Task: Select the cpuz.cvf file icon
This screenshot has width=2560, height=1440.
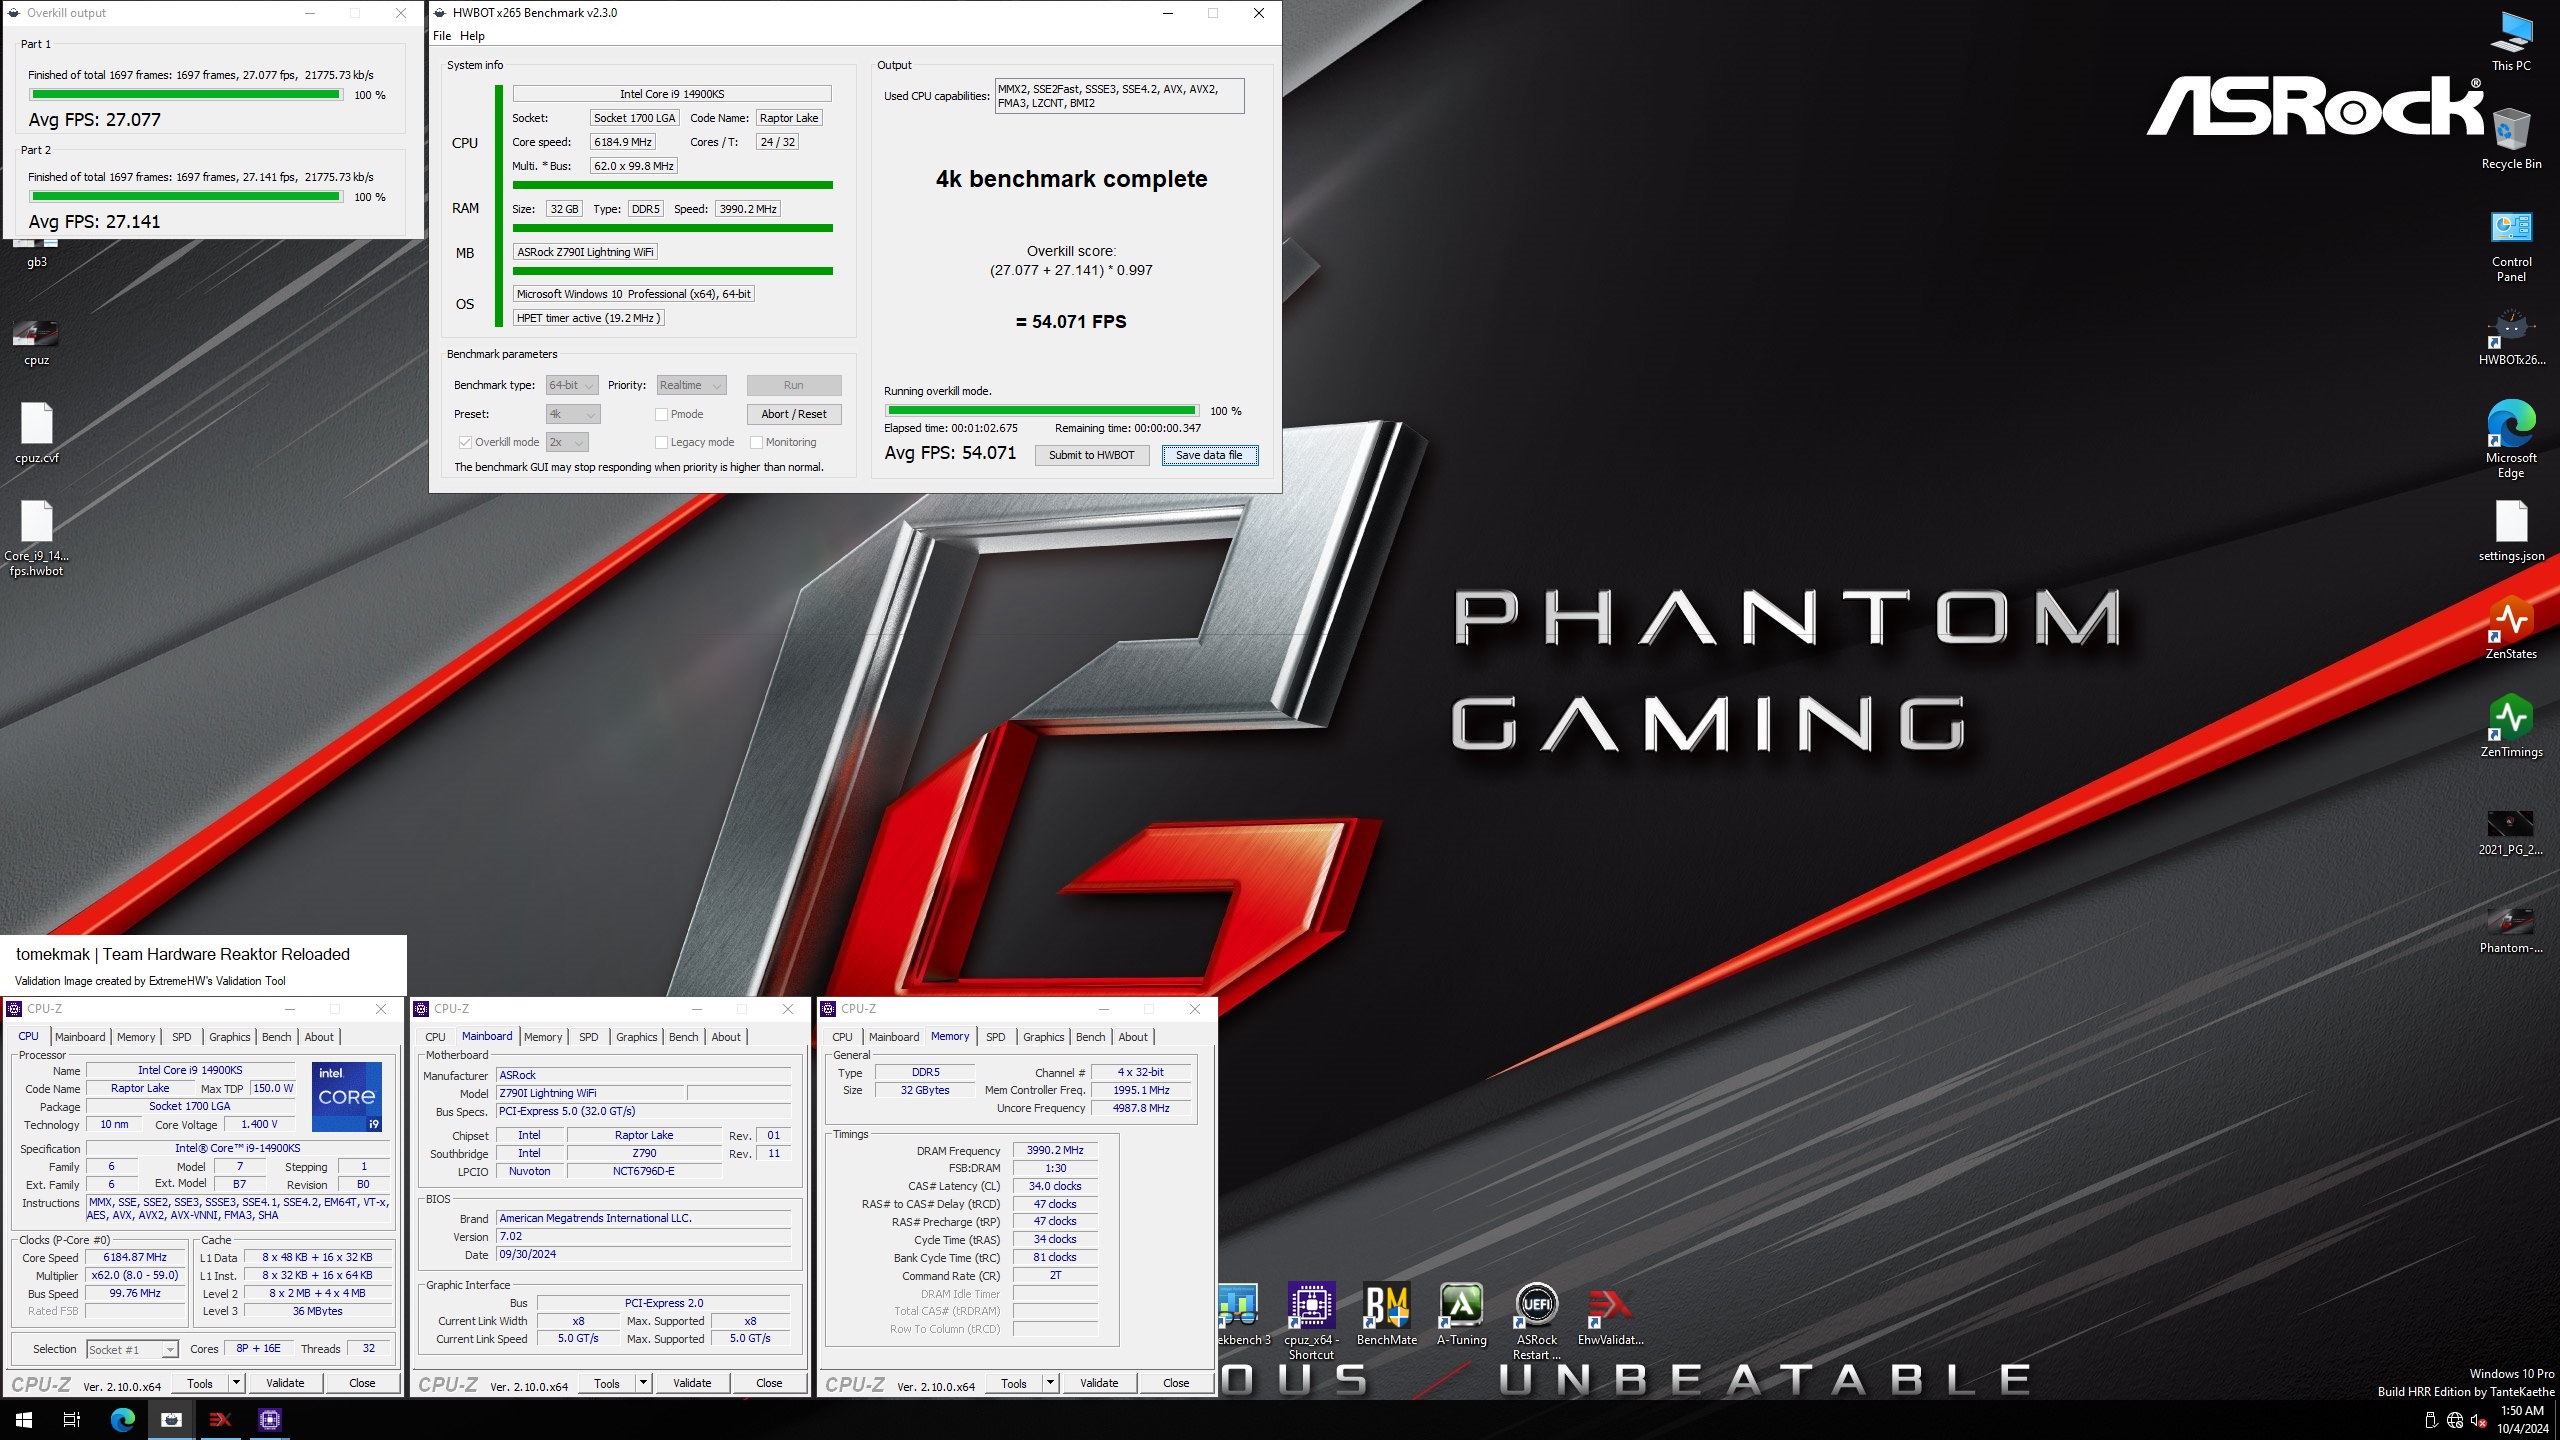Action: 36,432
